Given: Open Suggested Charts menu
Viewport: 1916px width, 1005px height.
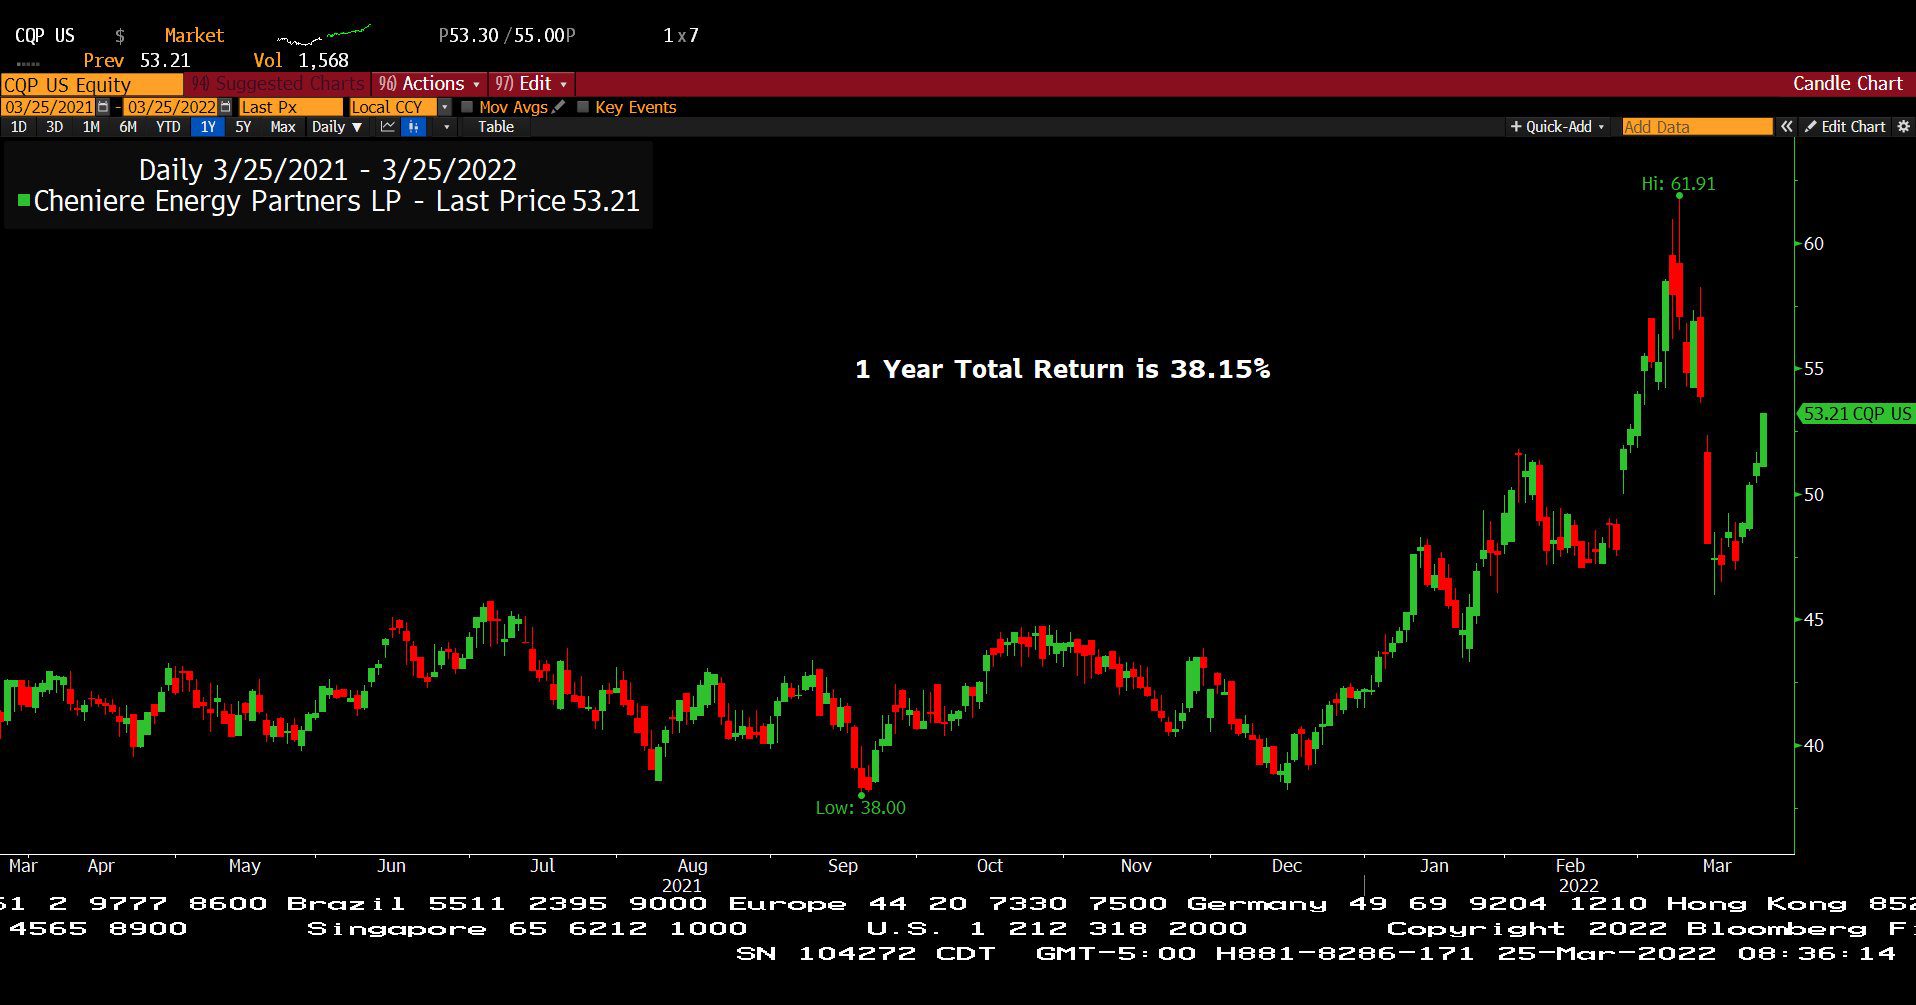Looking at the screenshot, I should [277, 84].
